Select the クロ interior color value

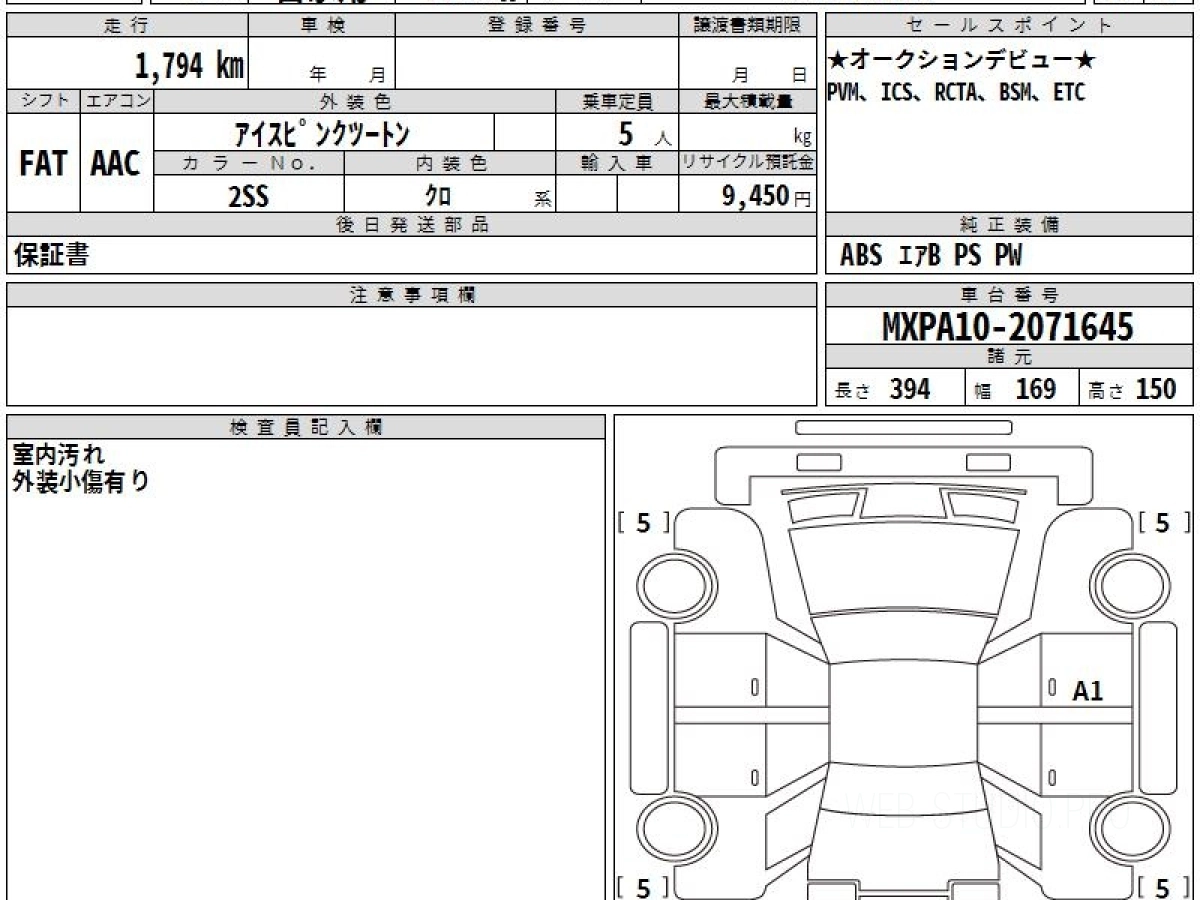[437, 196]
